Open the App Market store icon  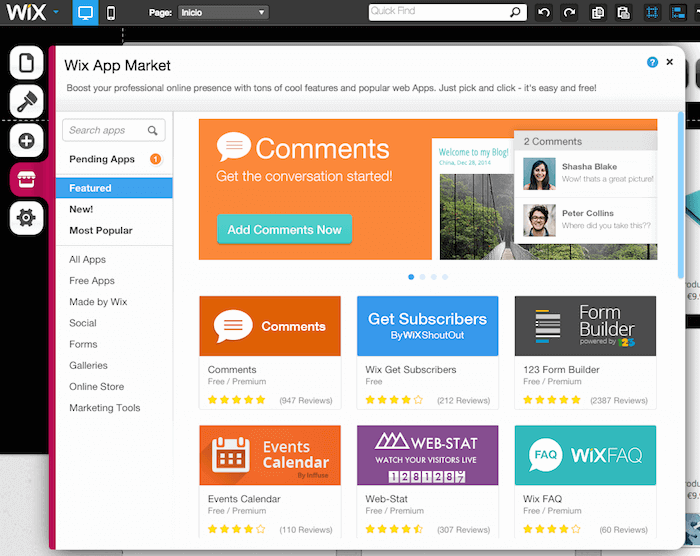click(26, 180)
